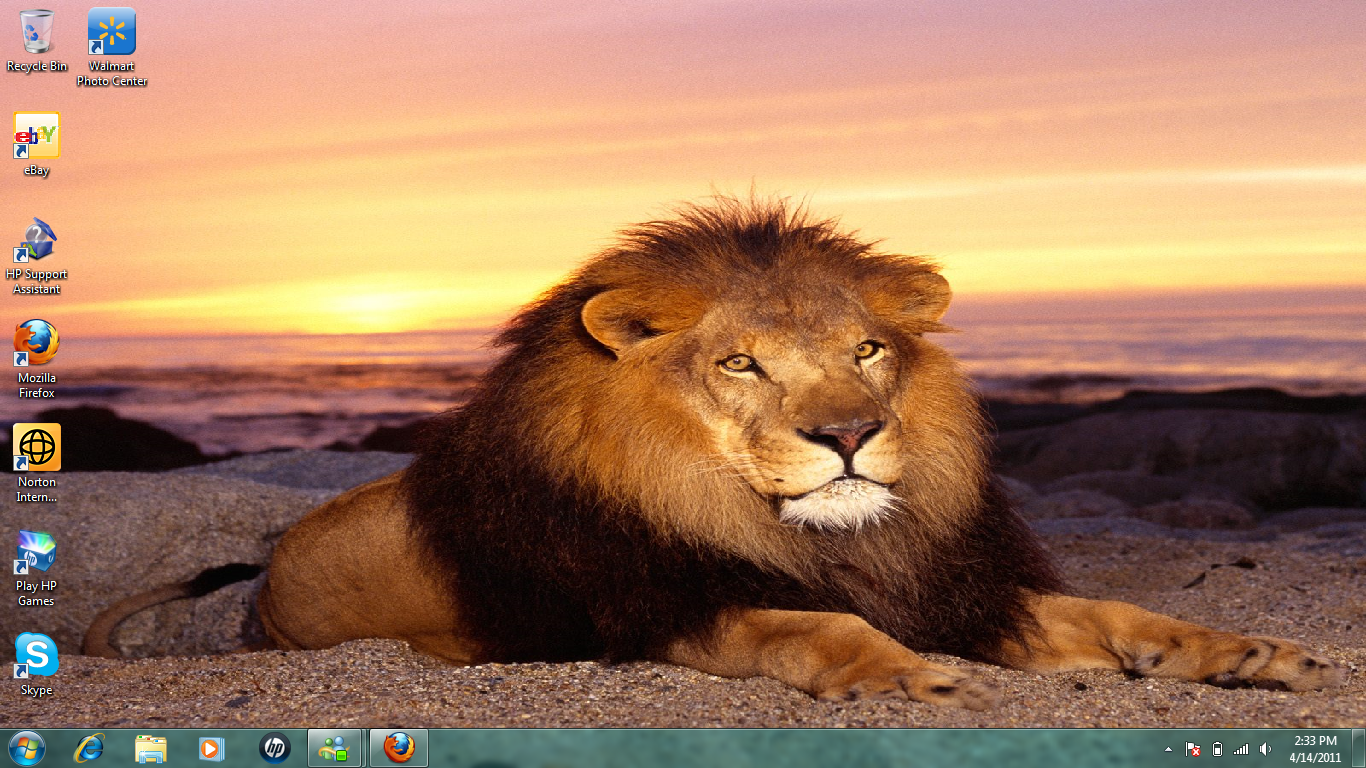The height and width of the screenshot is (768, 1366).
Task: Open Windows Media Player from taskbar
Action: click(212, 748)
